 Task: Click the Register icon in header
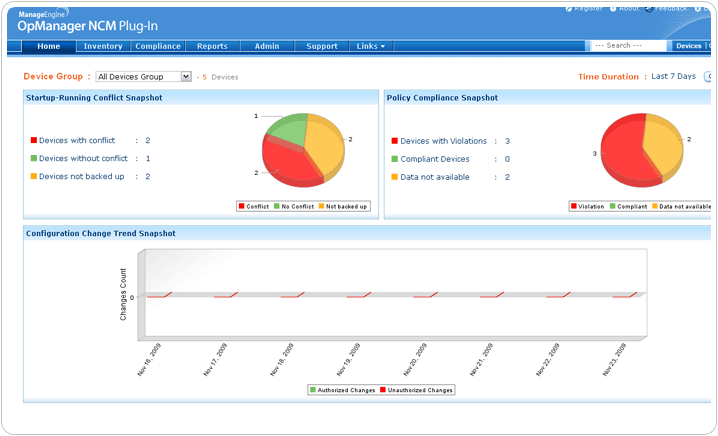coord(569,8)
